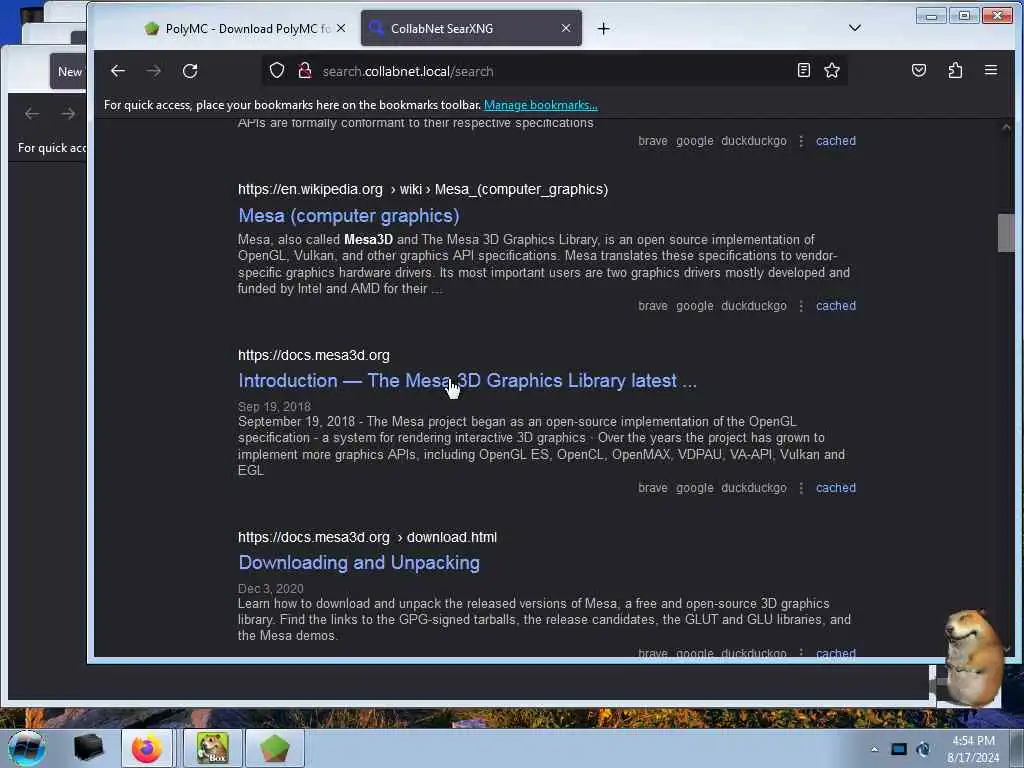Open the Windows Start orb
1024x768 pixels.
27,748
